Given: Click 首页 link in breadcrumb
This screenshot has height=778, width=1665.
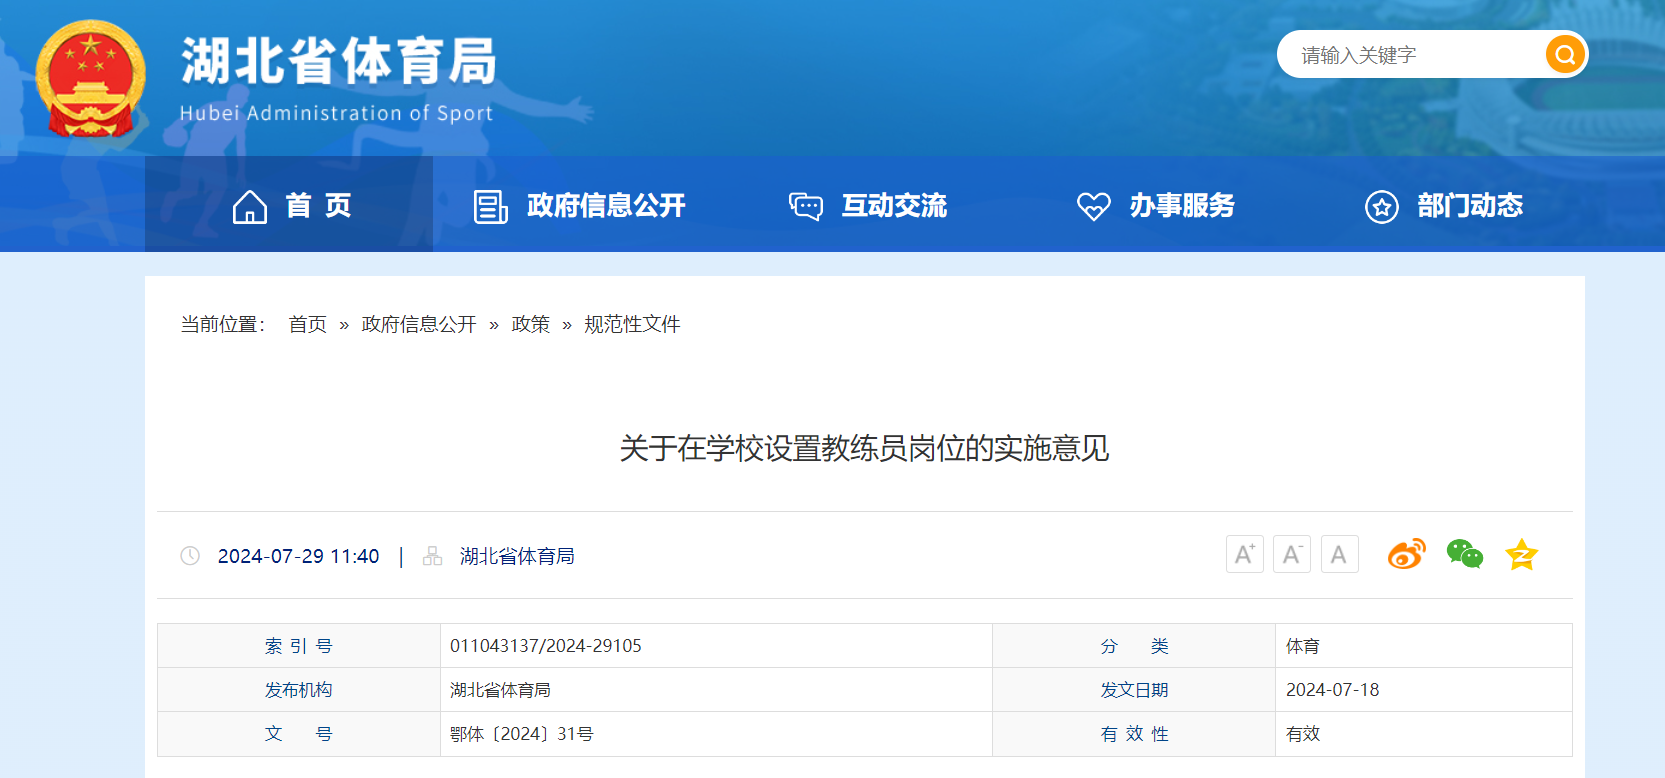Looking at the screenshot, I should point(307,324).
